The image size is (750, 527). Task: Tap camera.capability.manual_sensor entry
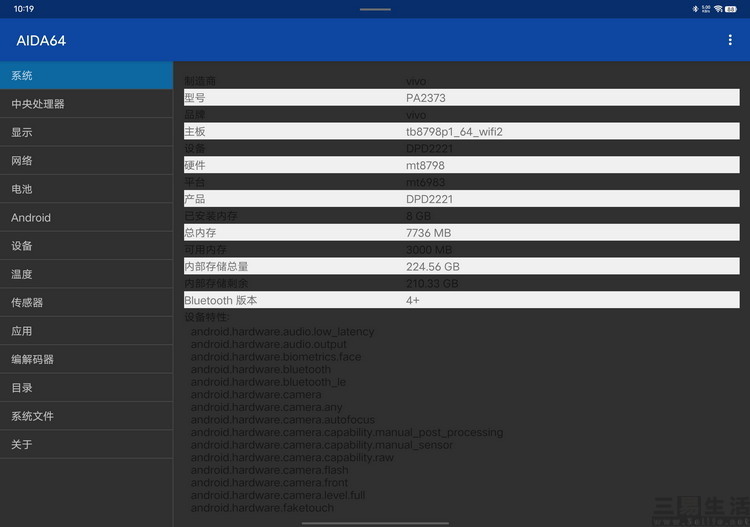pos(321,445)
